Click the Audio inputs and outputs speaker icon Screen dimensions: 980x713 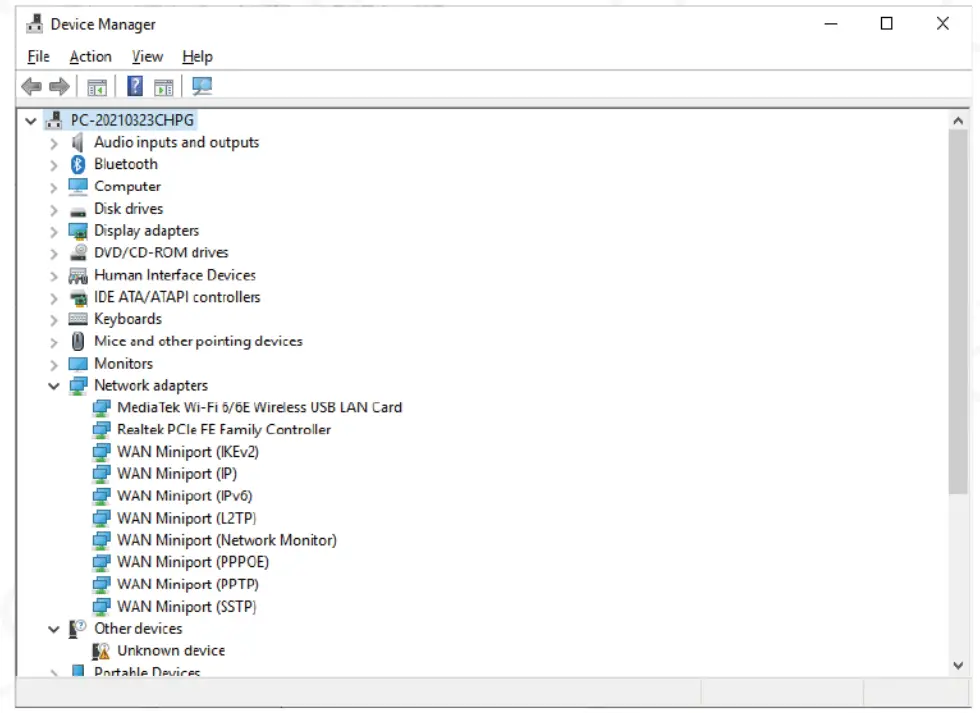point(78,142)
